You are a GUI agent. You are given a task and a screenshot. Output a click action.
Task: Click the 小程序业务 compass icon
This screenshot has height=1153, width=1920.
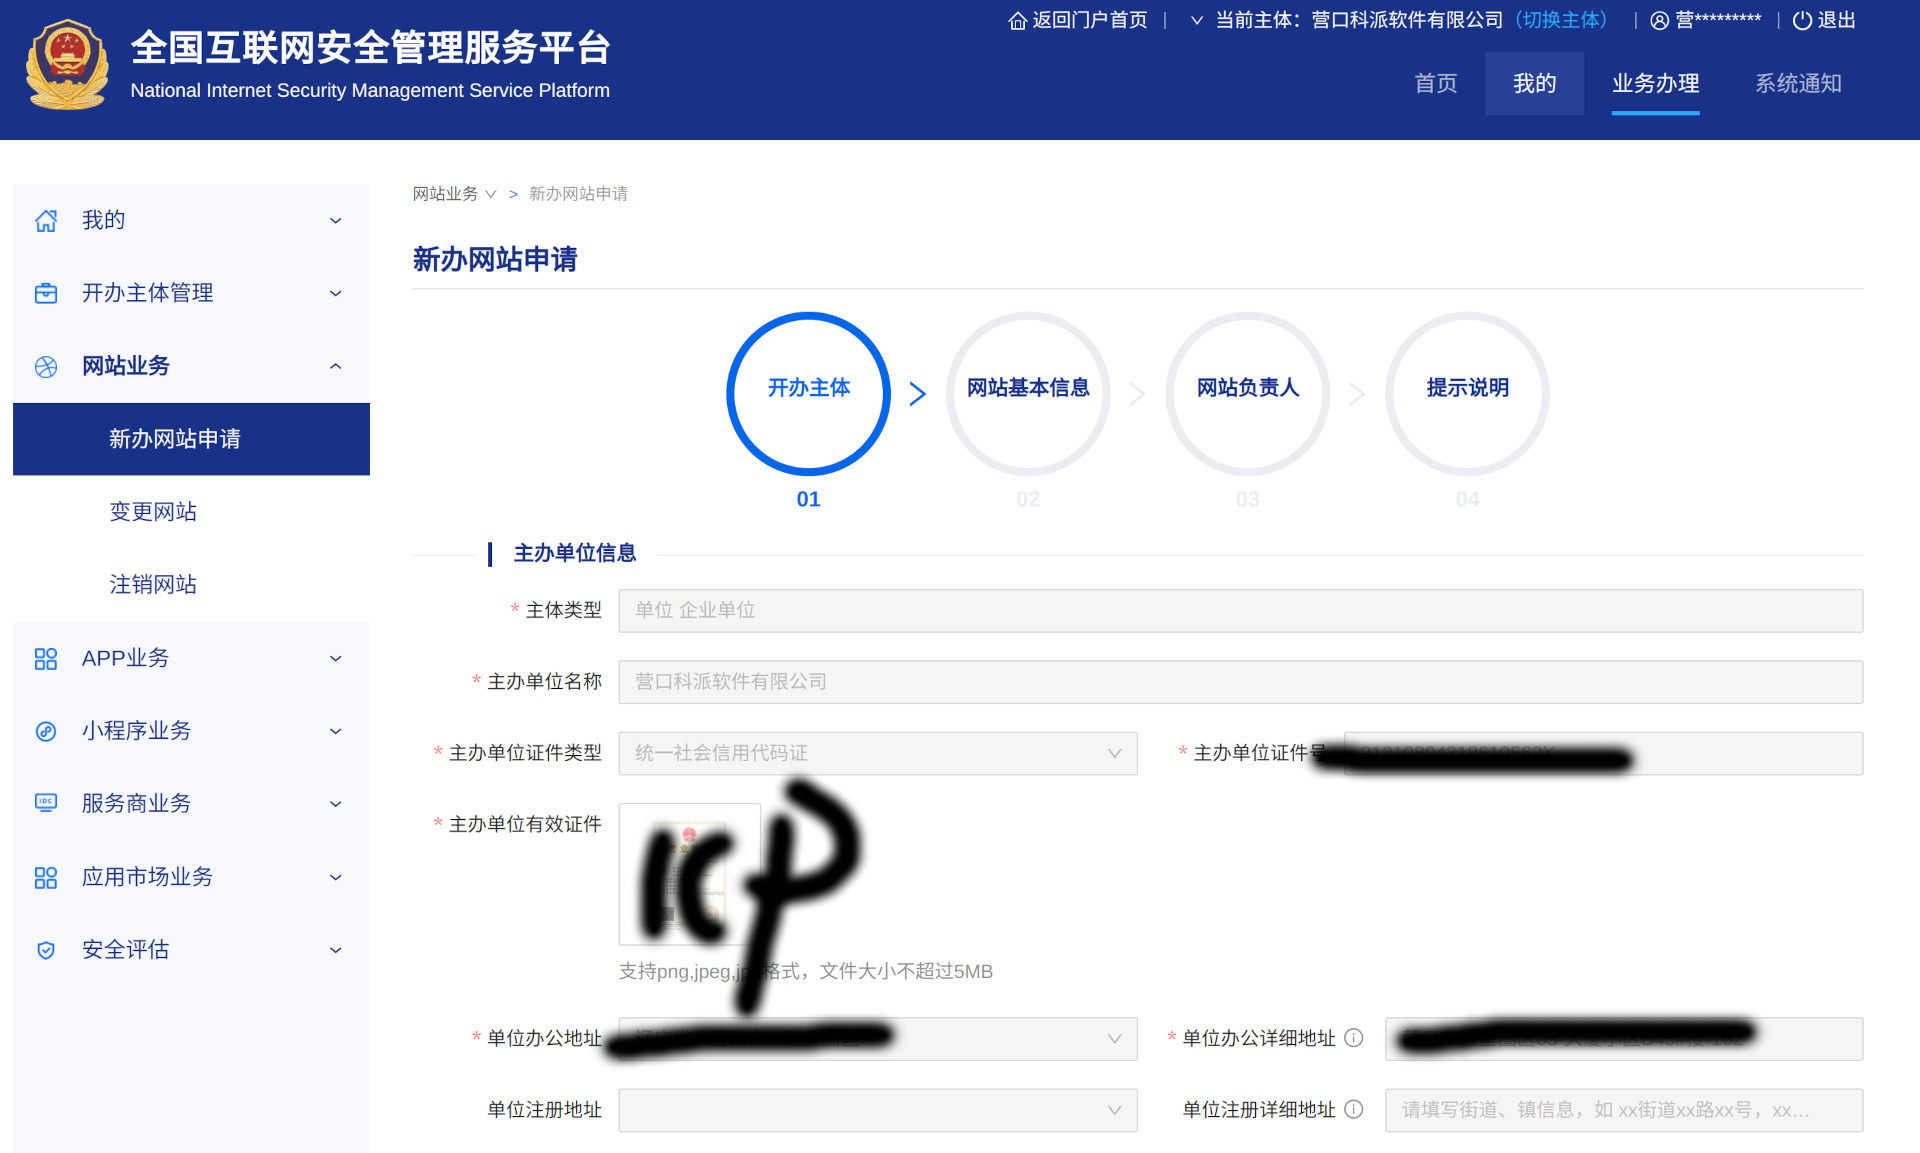[46, 731]
